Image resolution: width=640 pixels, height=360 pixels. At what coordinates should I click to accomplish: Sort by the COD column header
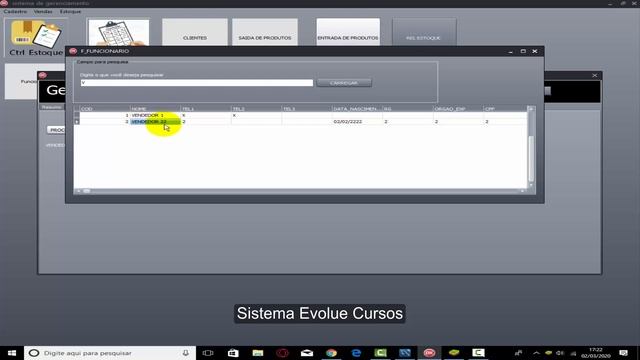pos(105,109)
